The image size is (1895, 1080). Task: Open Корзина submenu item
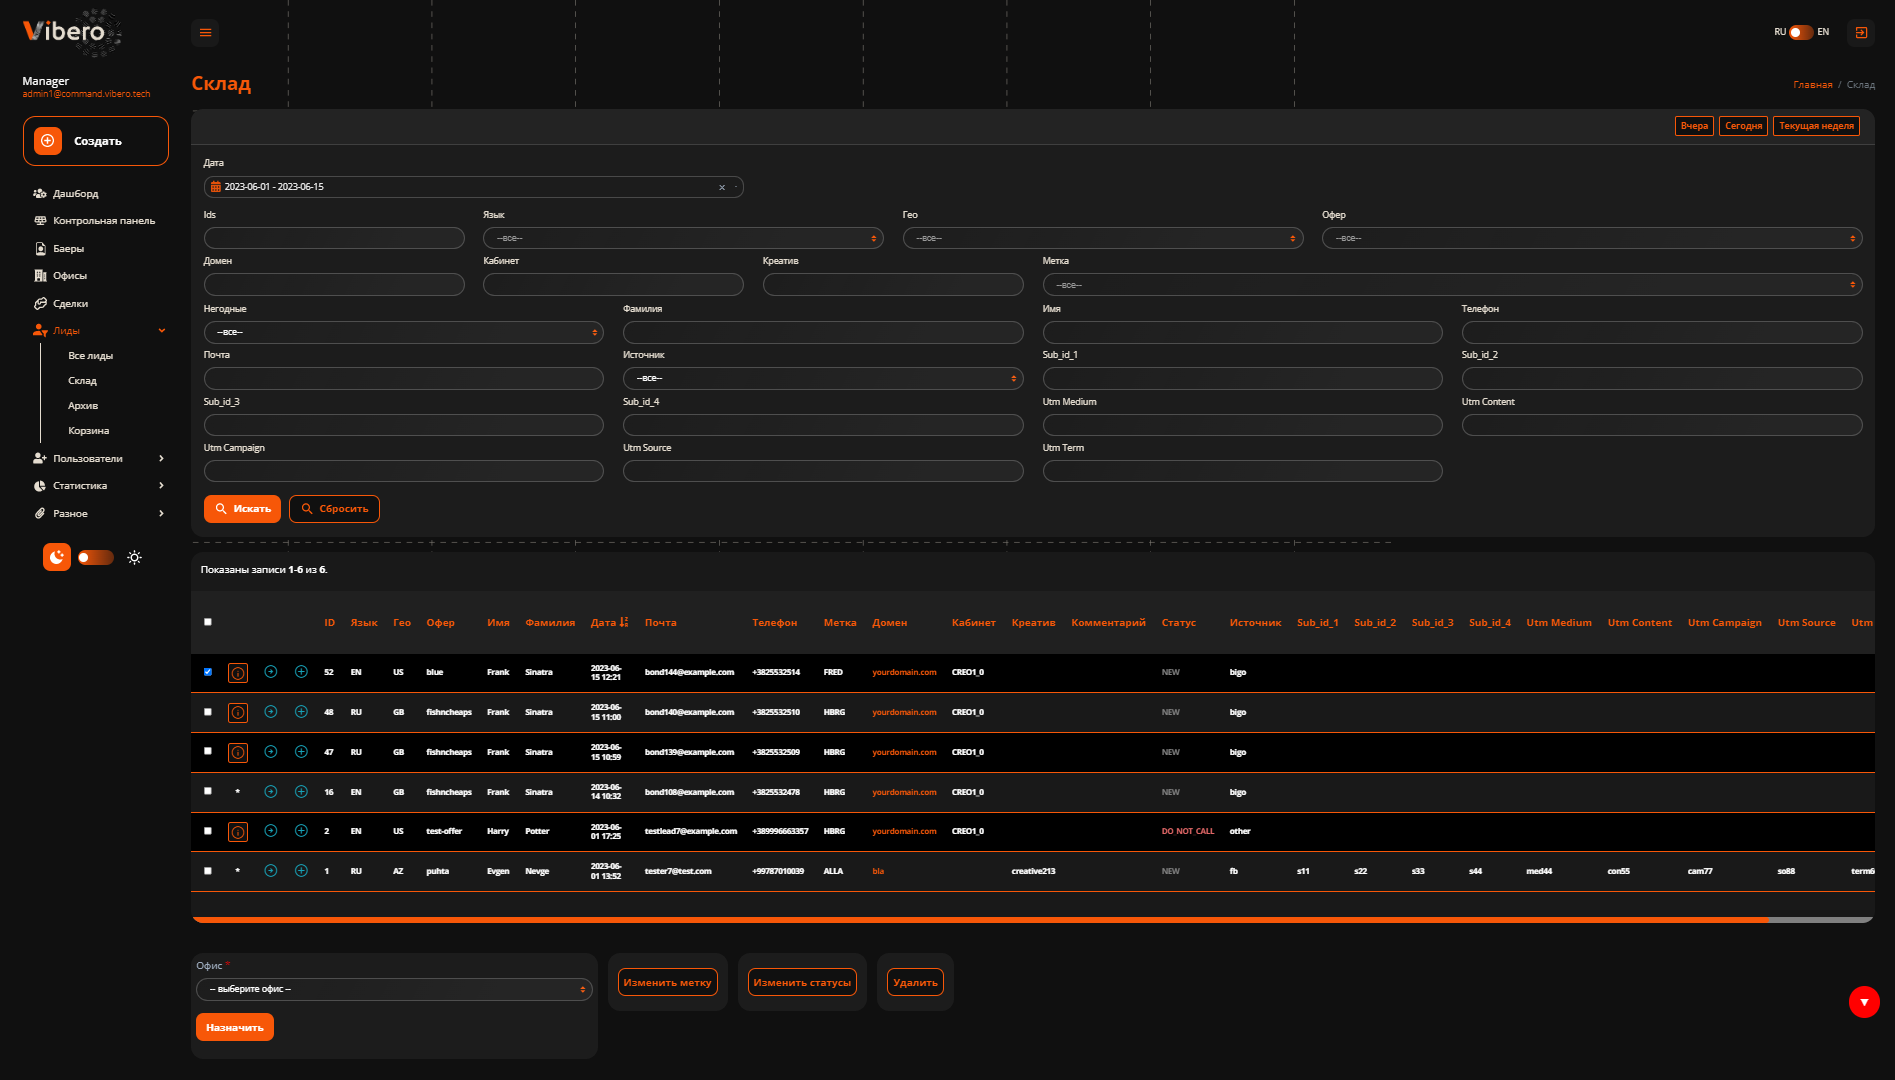(88, 431)
